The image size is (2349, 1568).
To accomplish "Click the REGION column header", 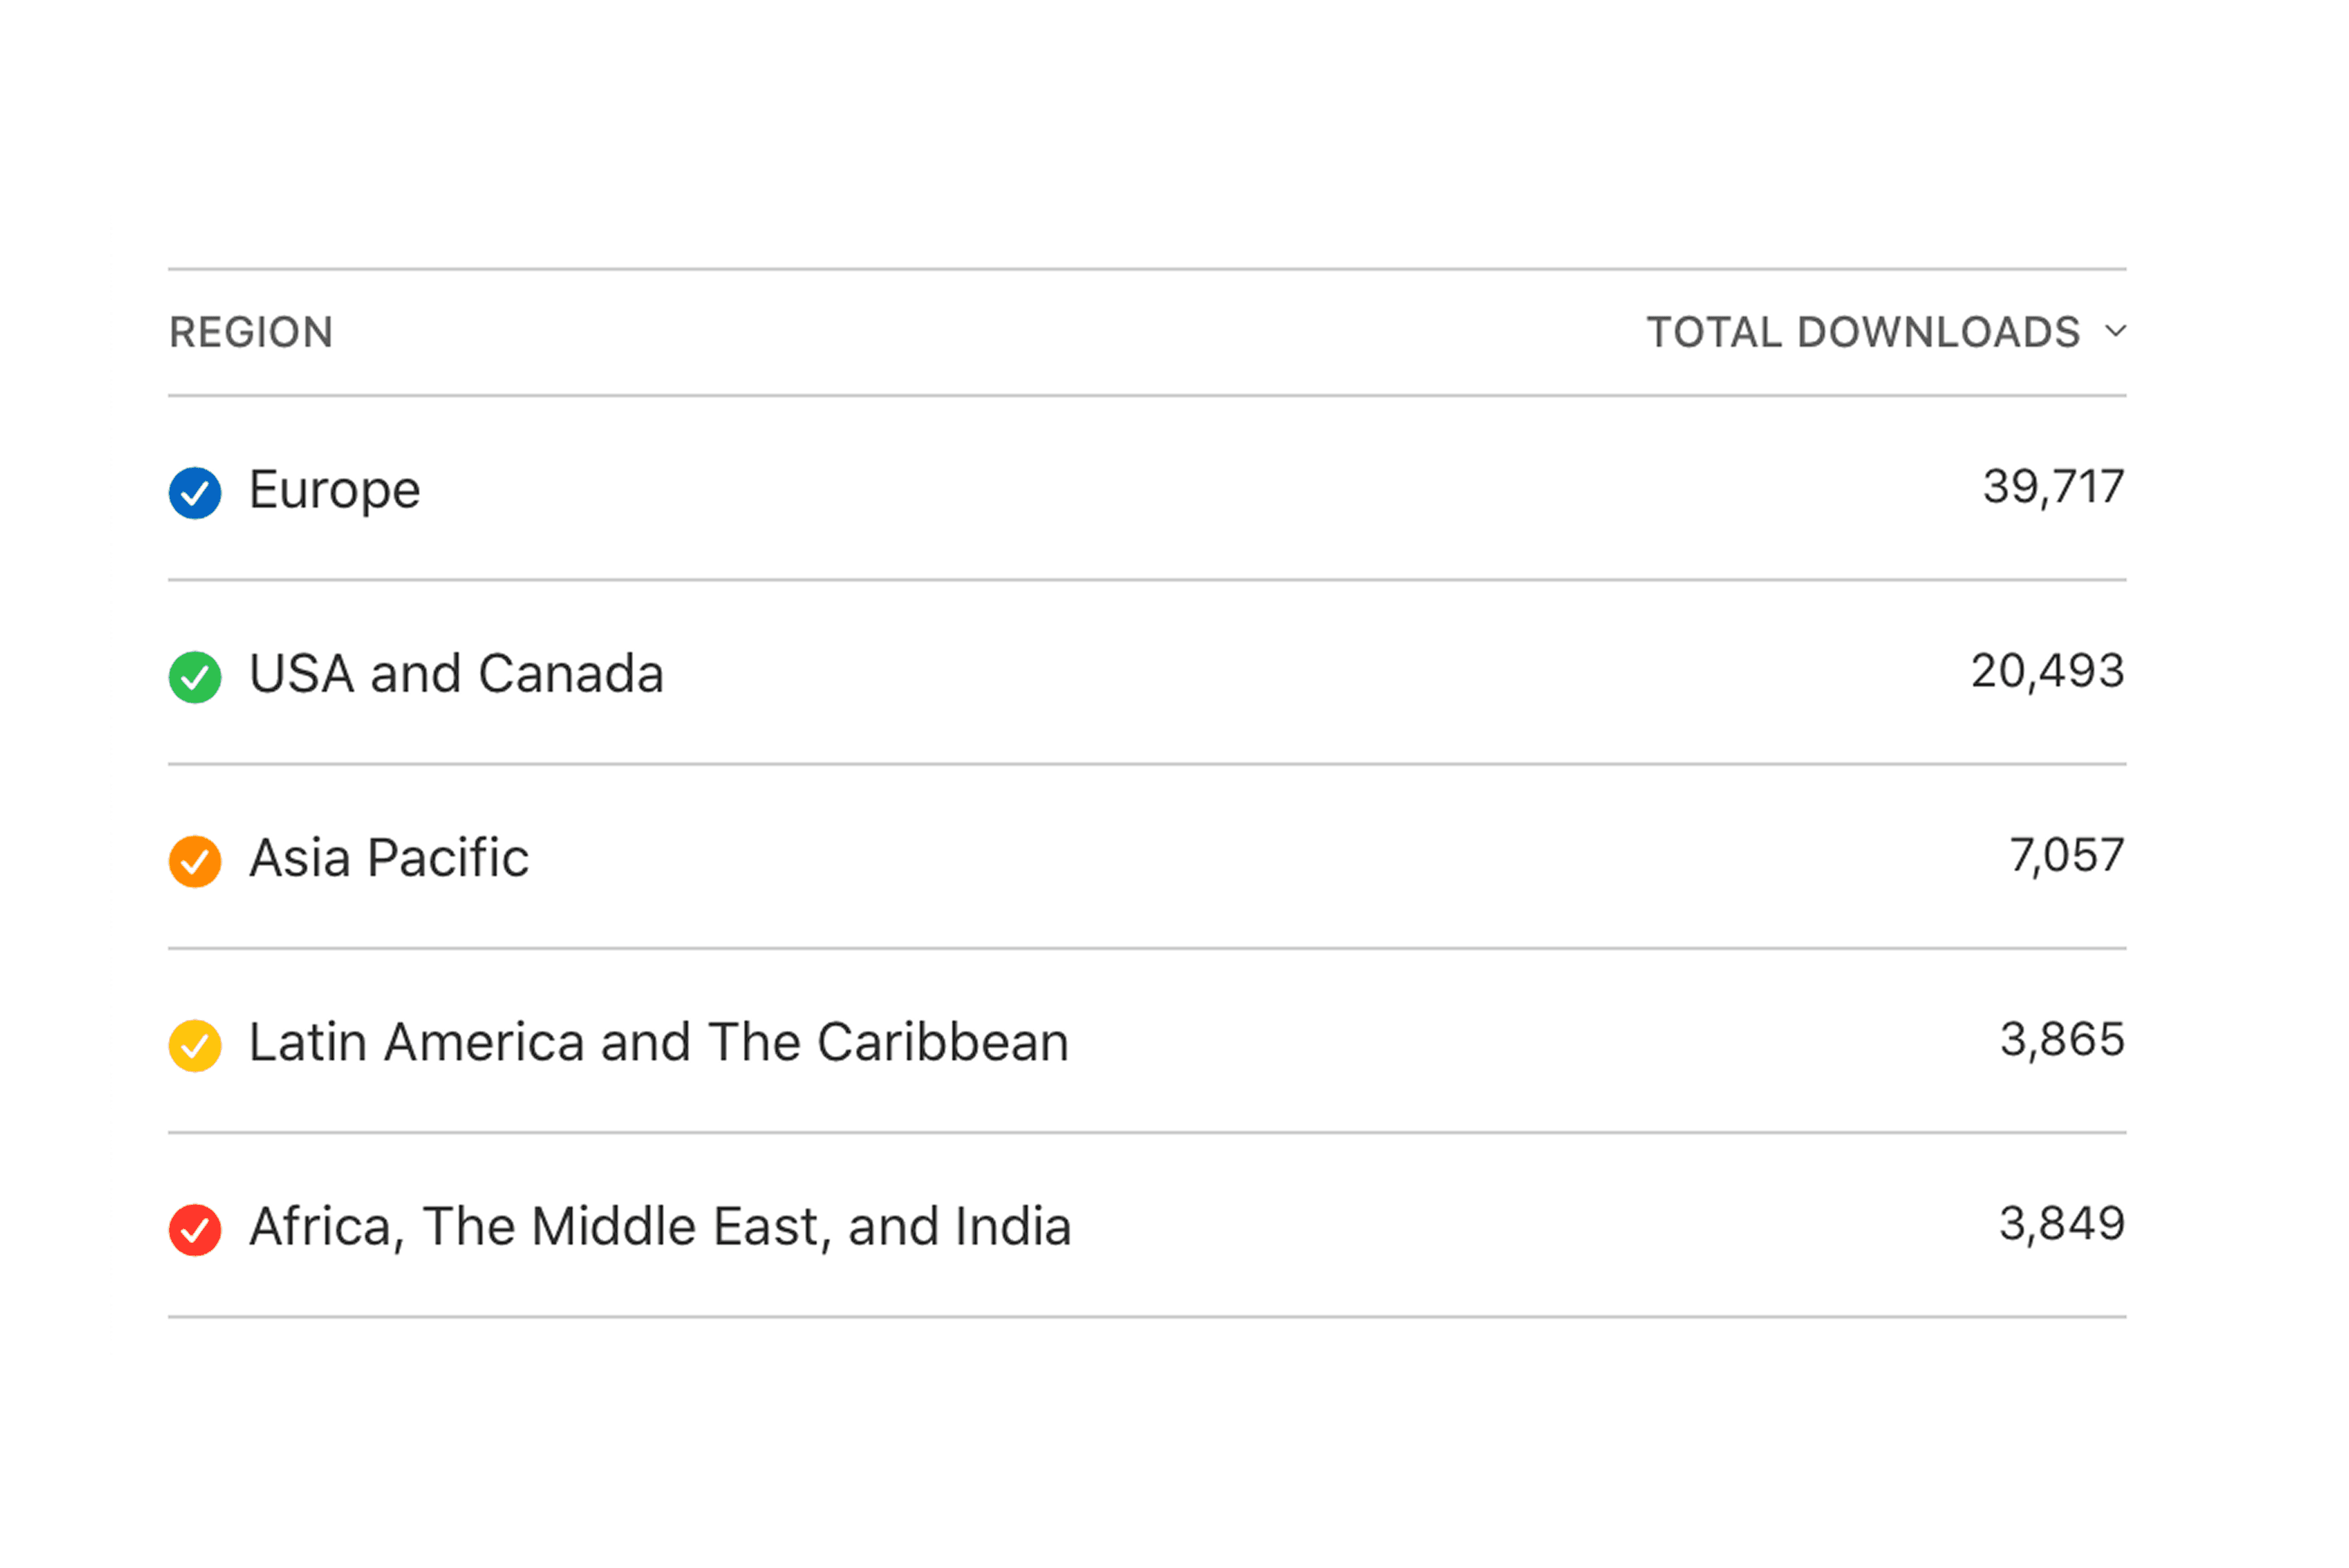I will [251, 332].
